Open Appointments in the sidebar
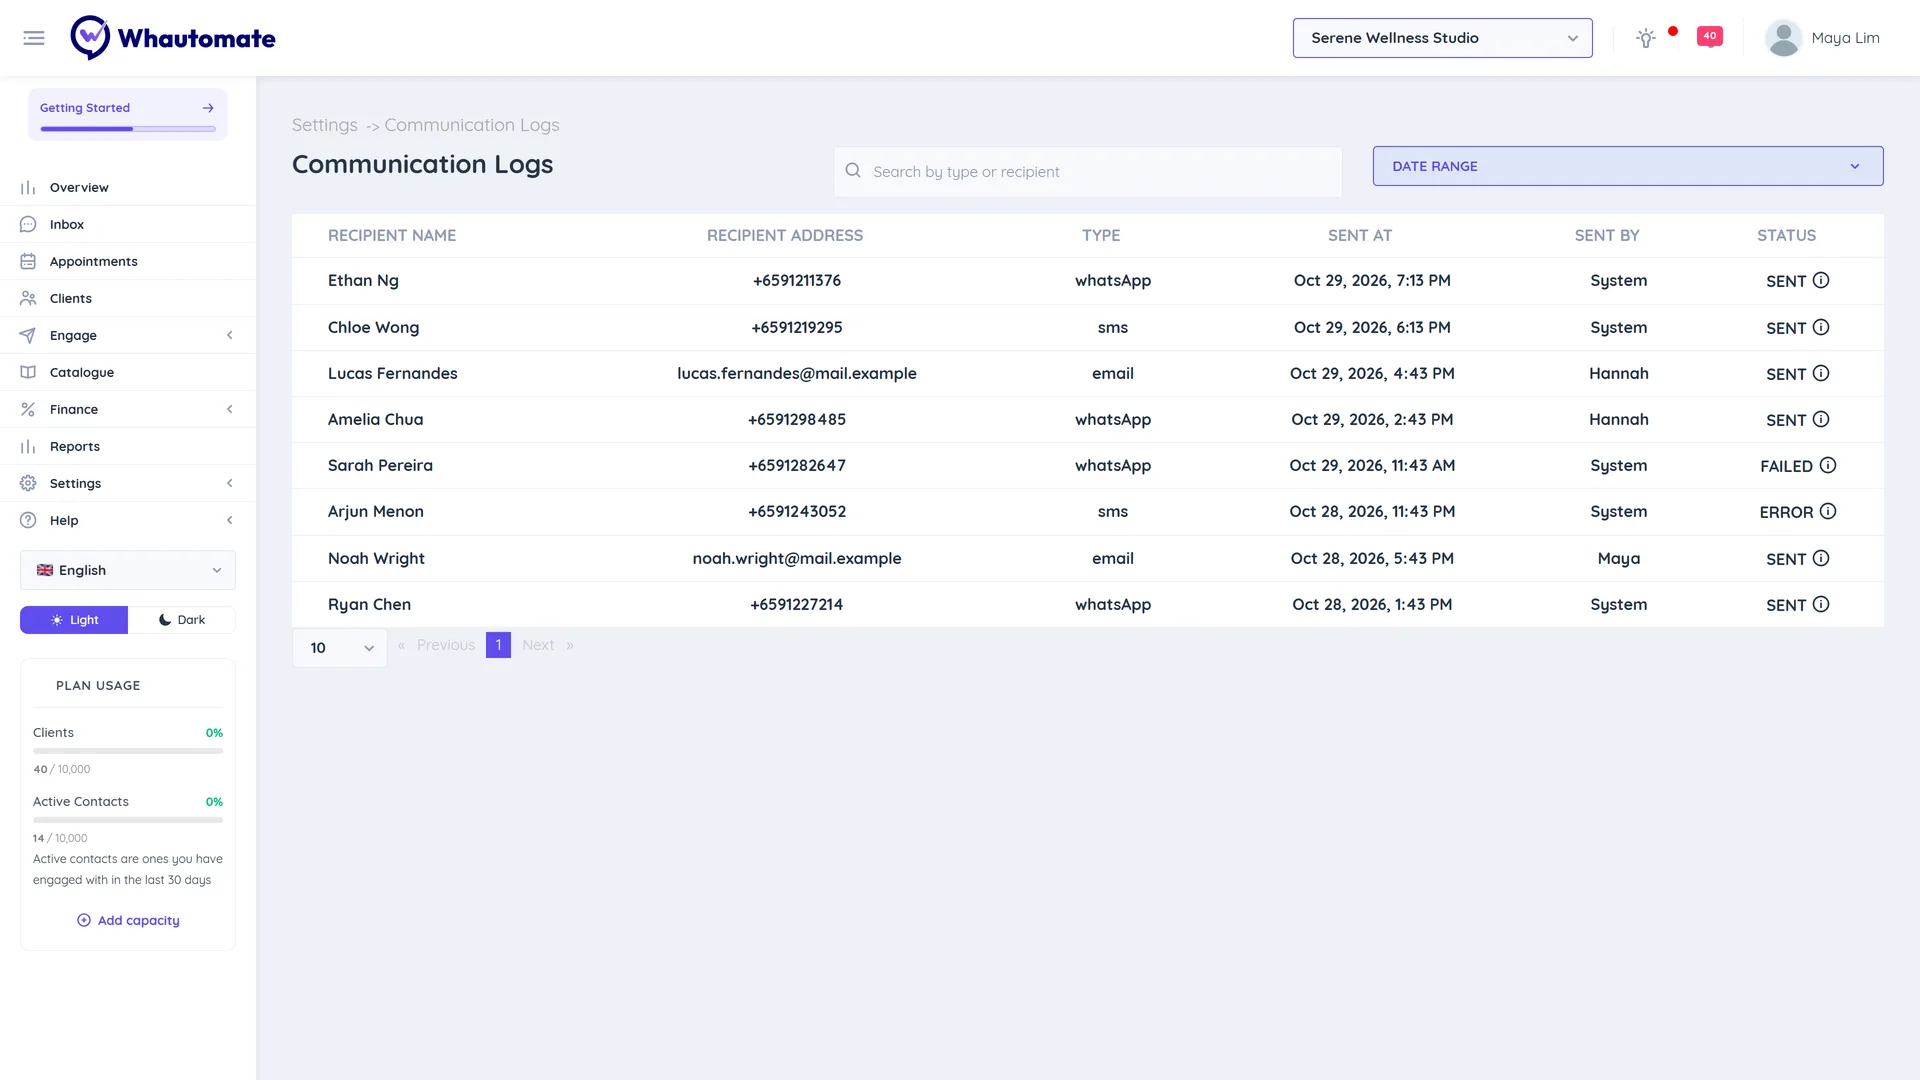The width and height of the screenshot is (1920, 1080). [128, 261]
